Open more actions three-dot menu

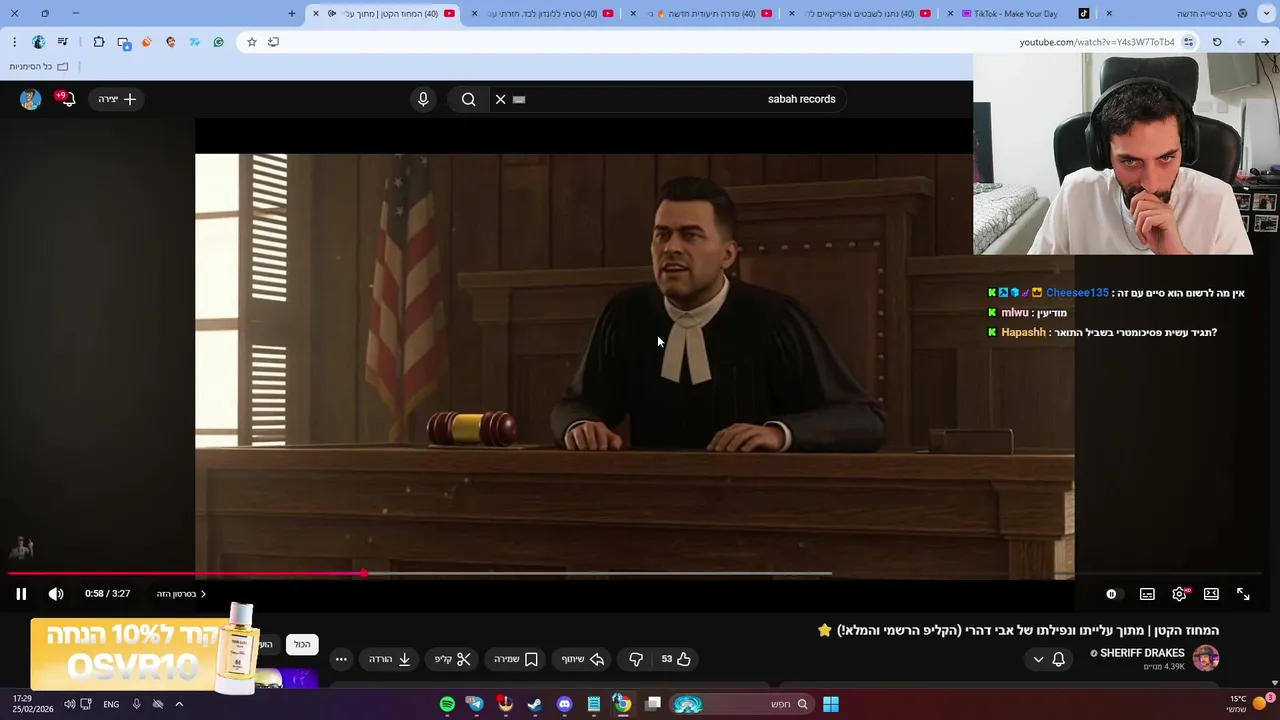click(341, 659)
